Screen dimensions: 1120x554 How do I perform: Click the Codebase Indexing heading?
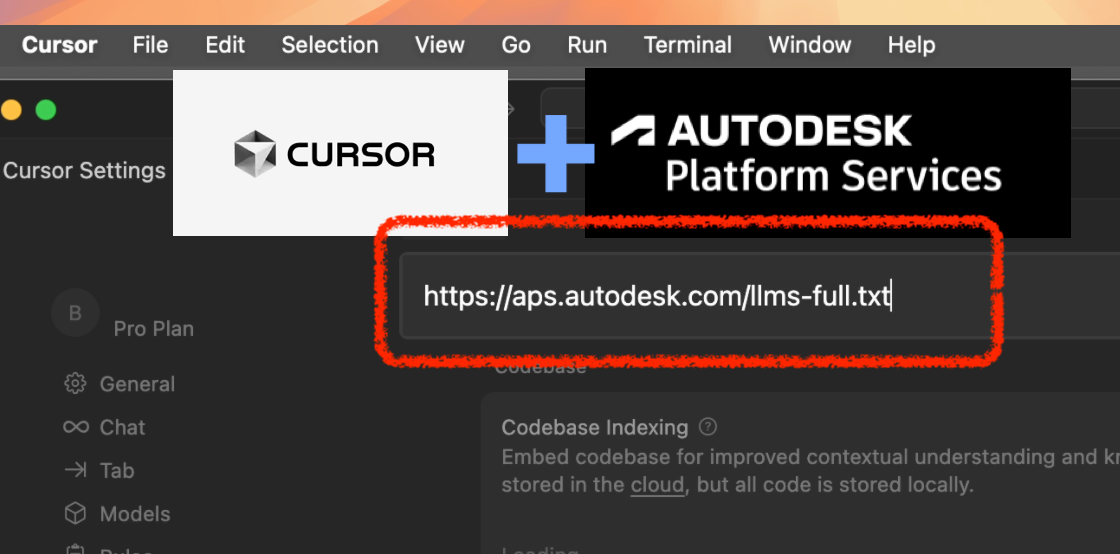tap(595, 427)
